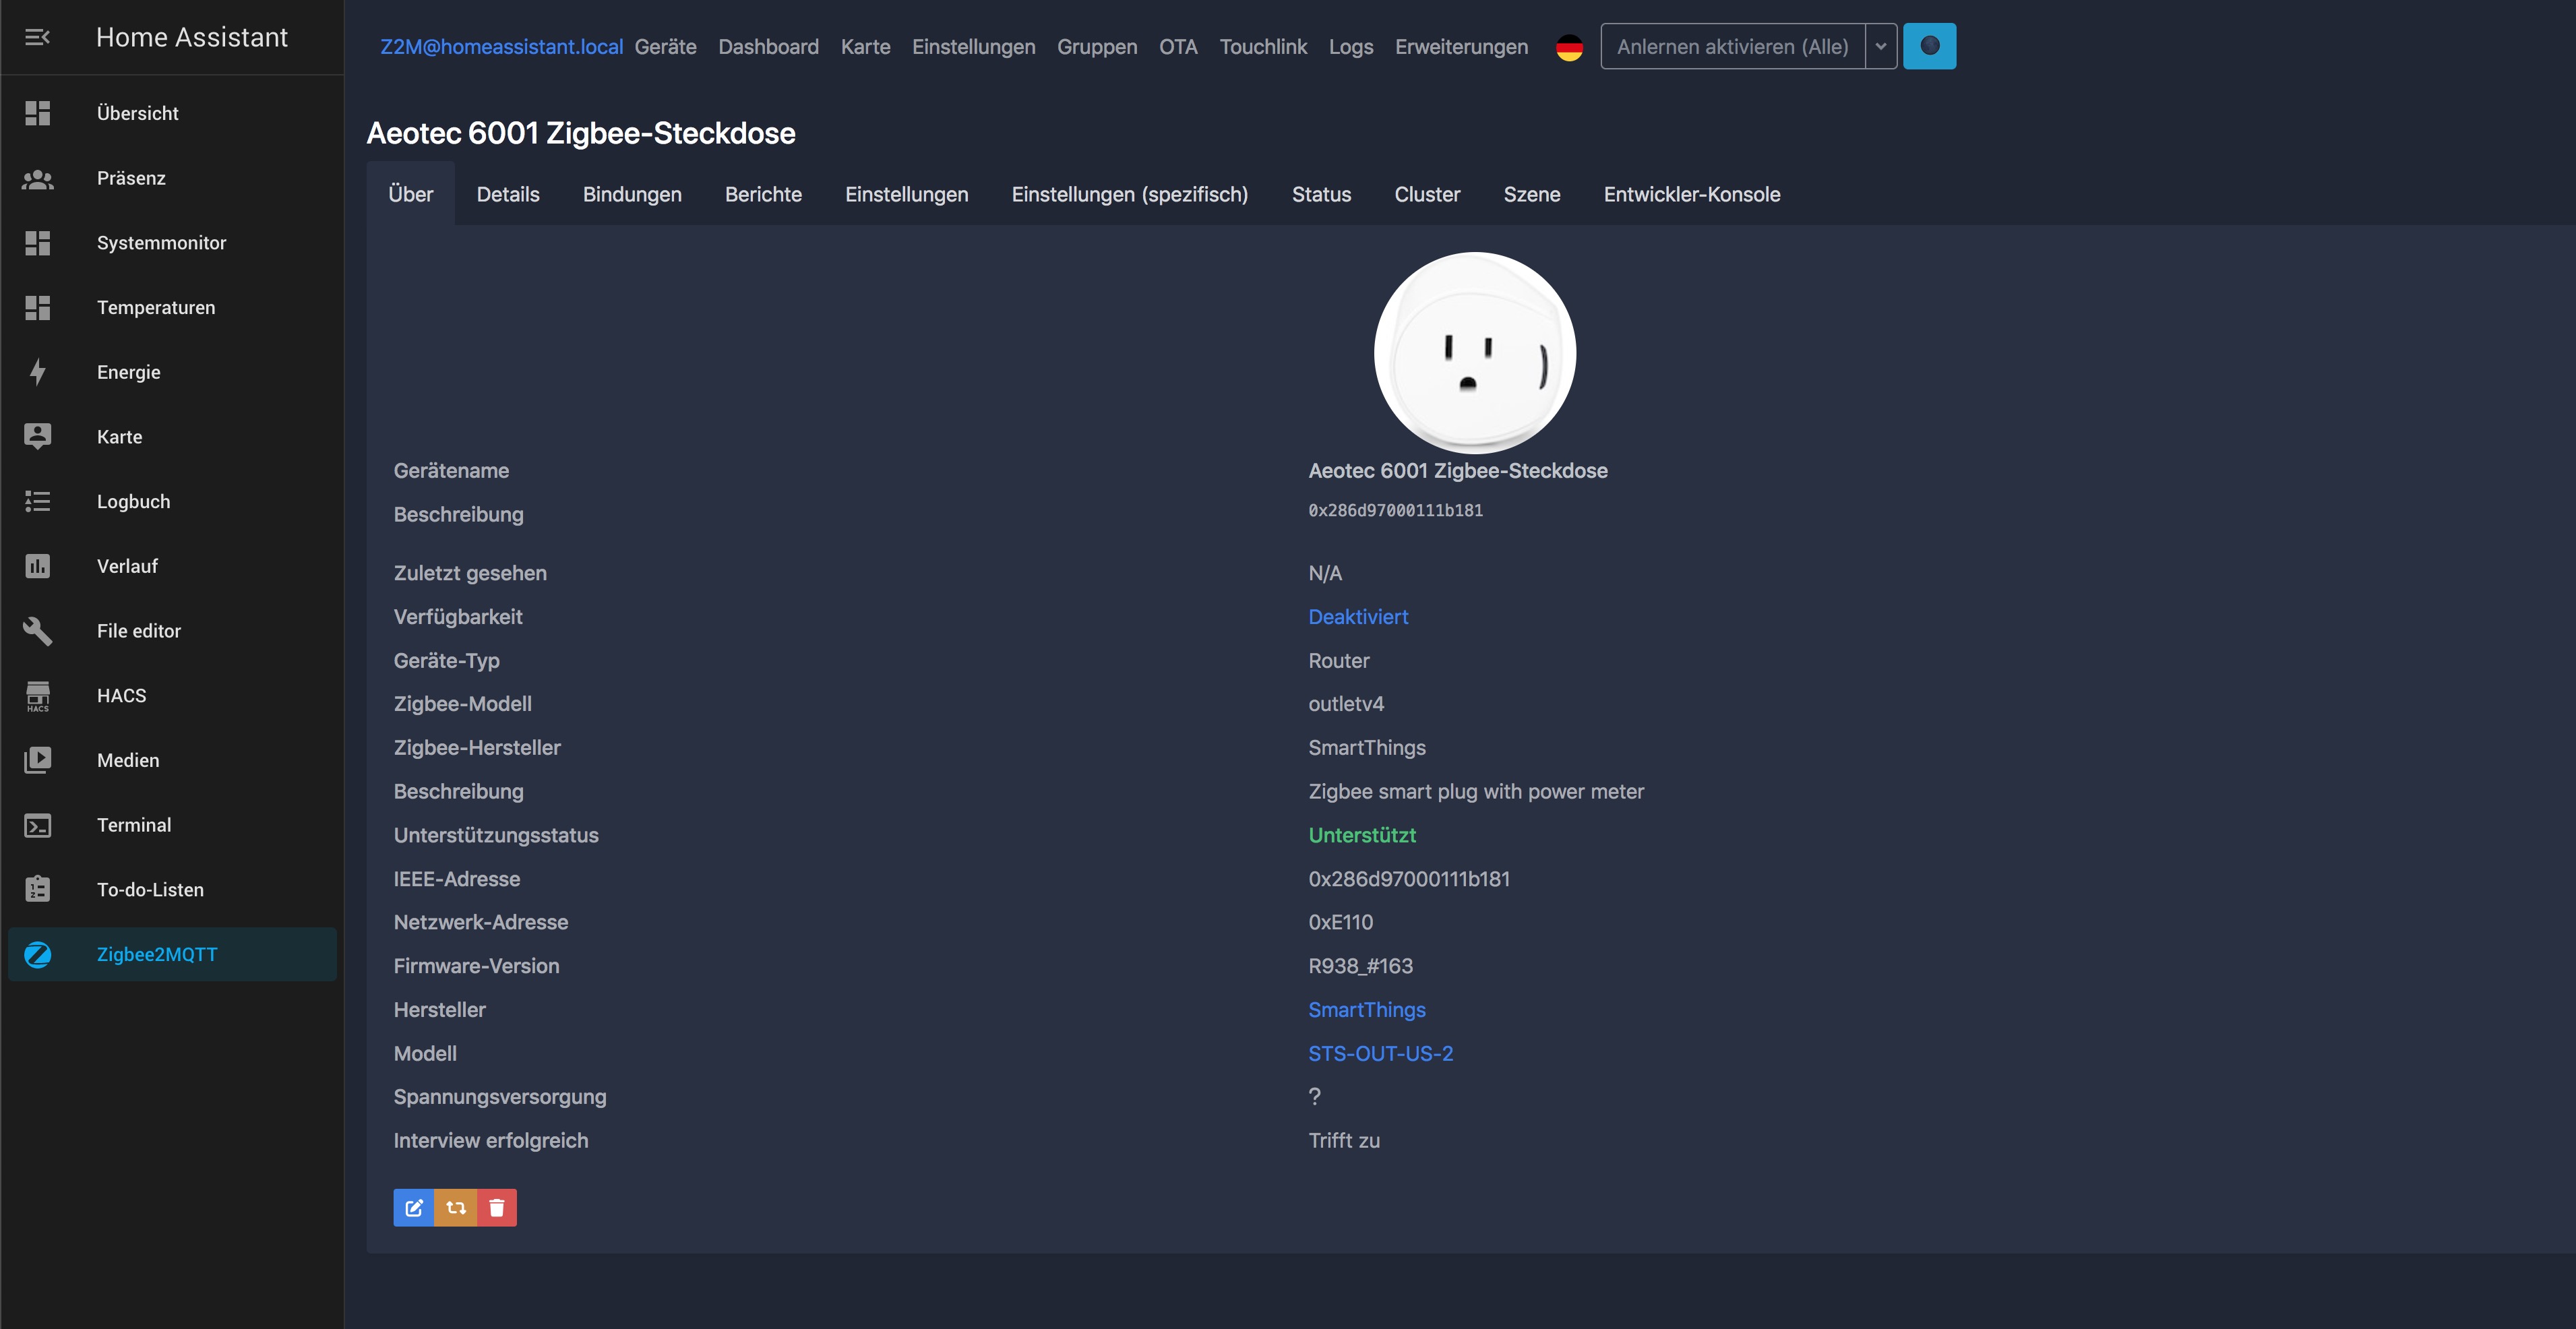Open the Einstellungen navbar menu
Screen dimensions: 2576x1329
pos(973,47)
